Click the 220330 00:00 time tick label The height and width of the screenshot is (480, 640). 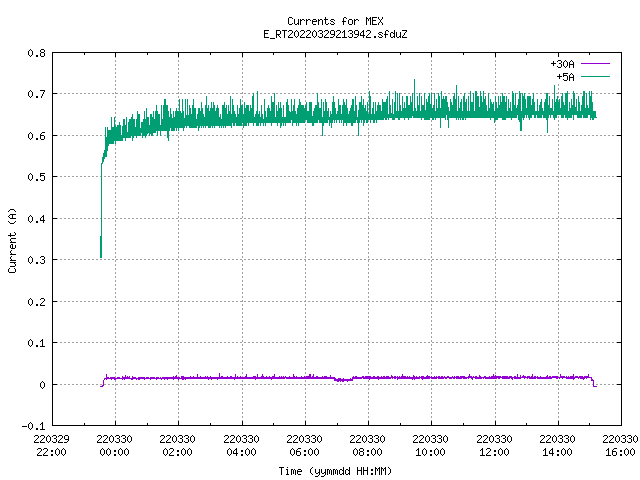[115, 446]
